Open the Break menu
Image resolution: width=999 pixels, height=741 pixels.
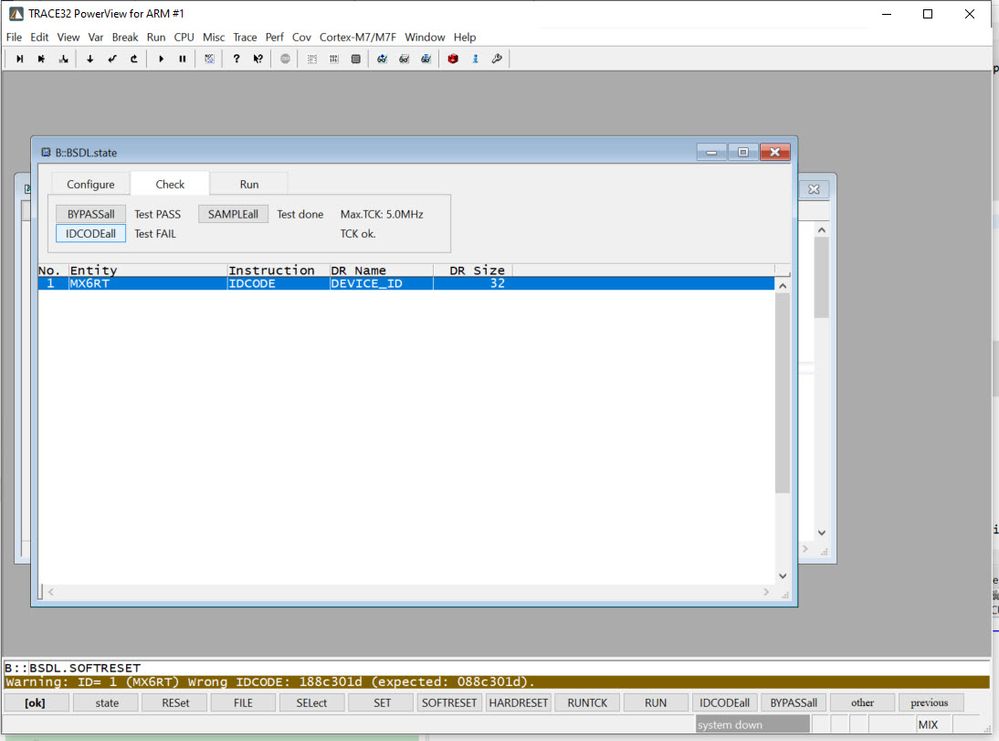click(125, 37)
